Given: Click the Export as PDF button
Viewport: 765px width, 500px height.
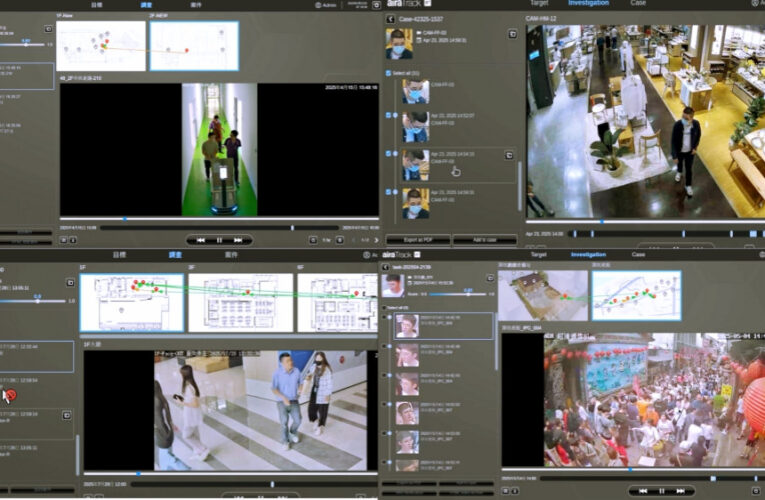Looking at the screenshot, I should coord(415,240).
